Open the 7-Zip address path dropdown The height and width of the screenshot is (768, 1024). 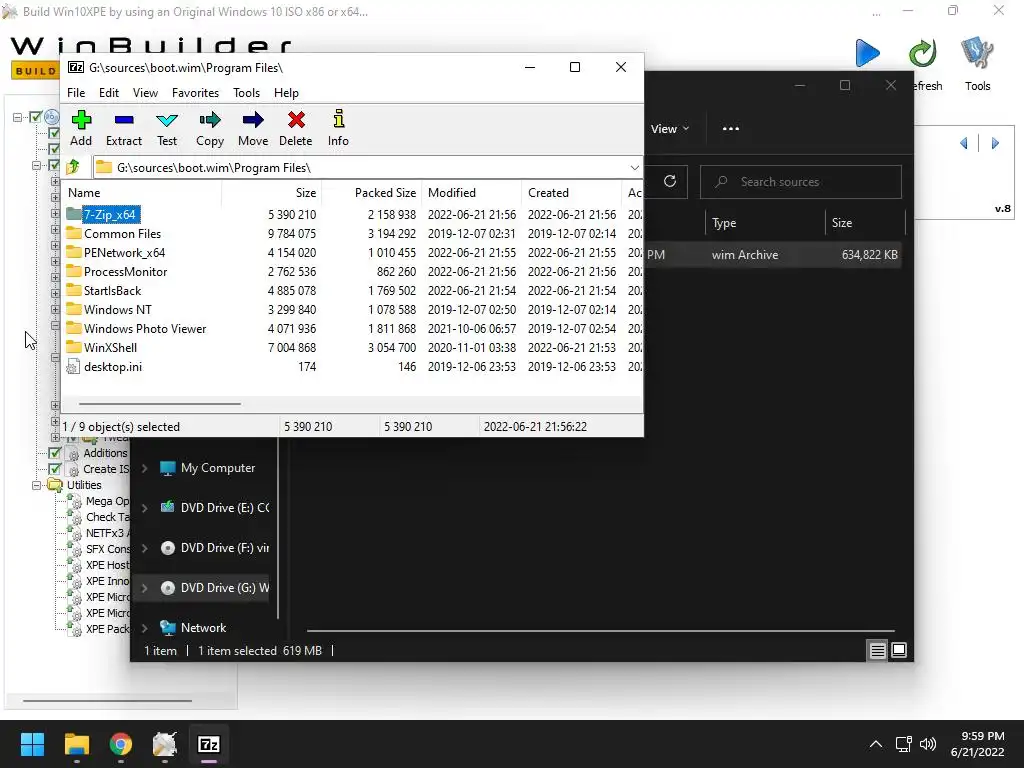634,168
